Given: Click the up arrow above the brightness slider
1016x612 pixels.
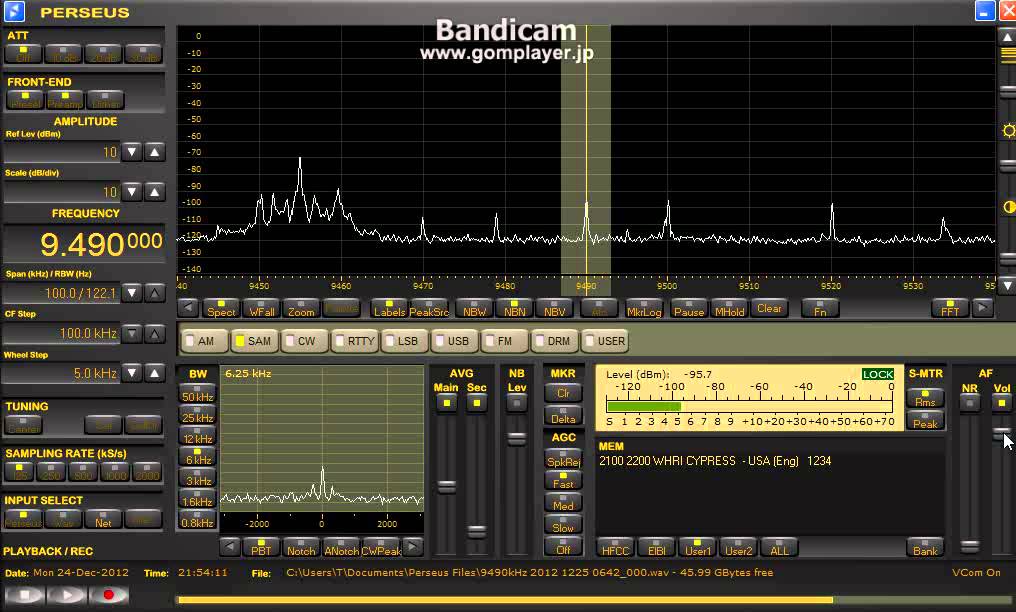Looking at the screenshot, I should coord(1008,37).
